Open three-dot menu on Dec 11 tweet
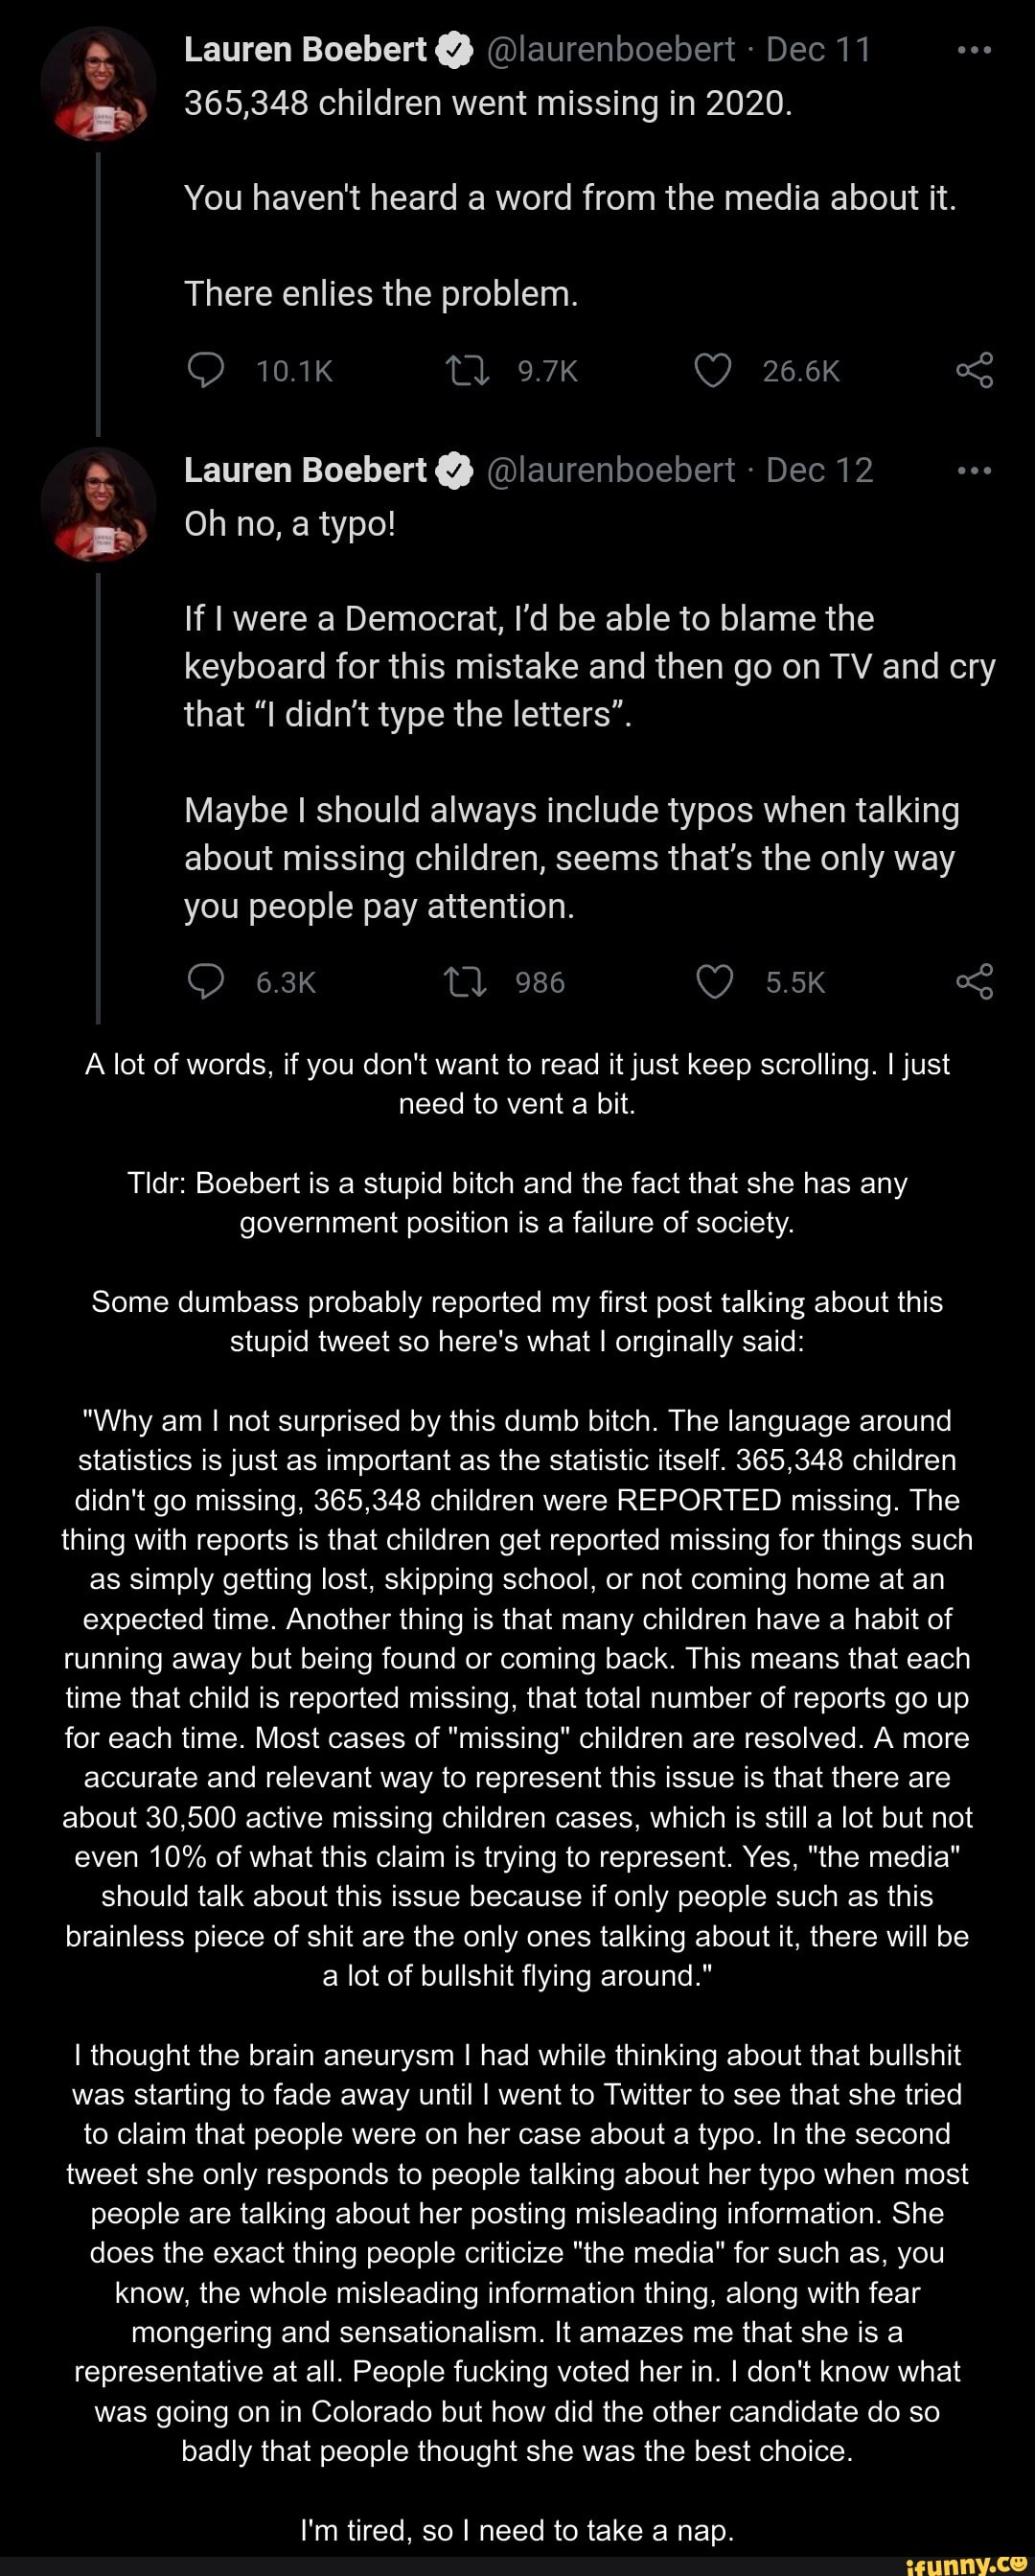Viewport: 1035px width, 2576px height. click(x=974, y=49)
